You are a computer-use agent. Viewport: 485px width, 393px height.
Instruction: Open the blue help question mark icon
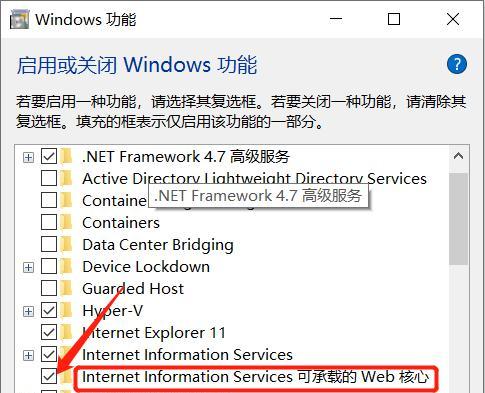click(457, 64)
